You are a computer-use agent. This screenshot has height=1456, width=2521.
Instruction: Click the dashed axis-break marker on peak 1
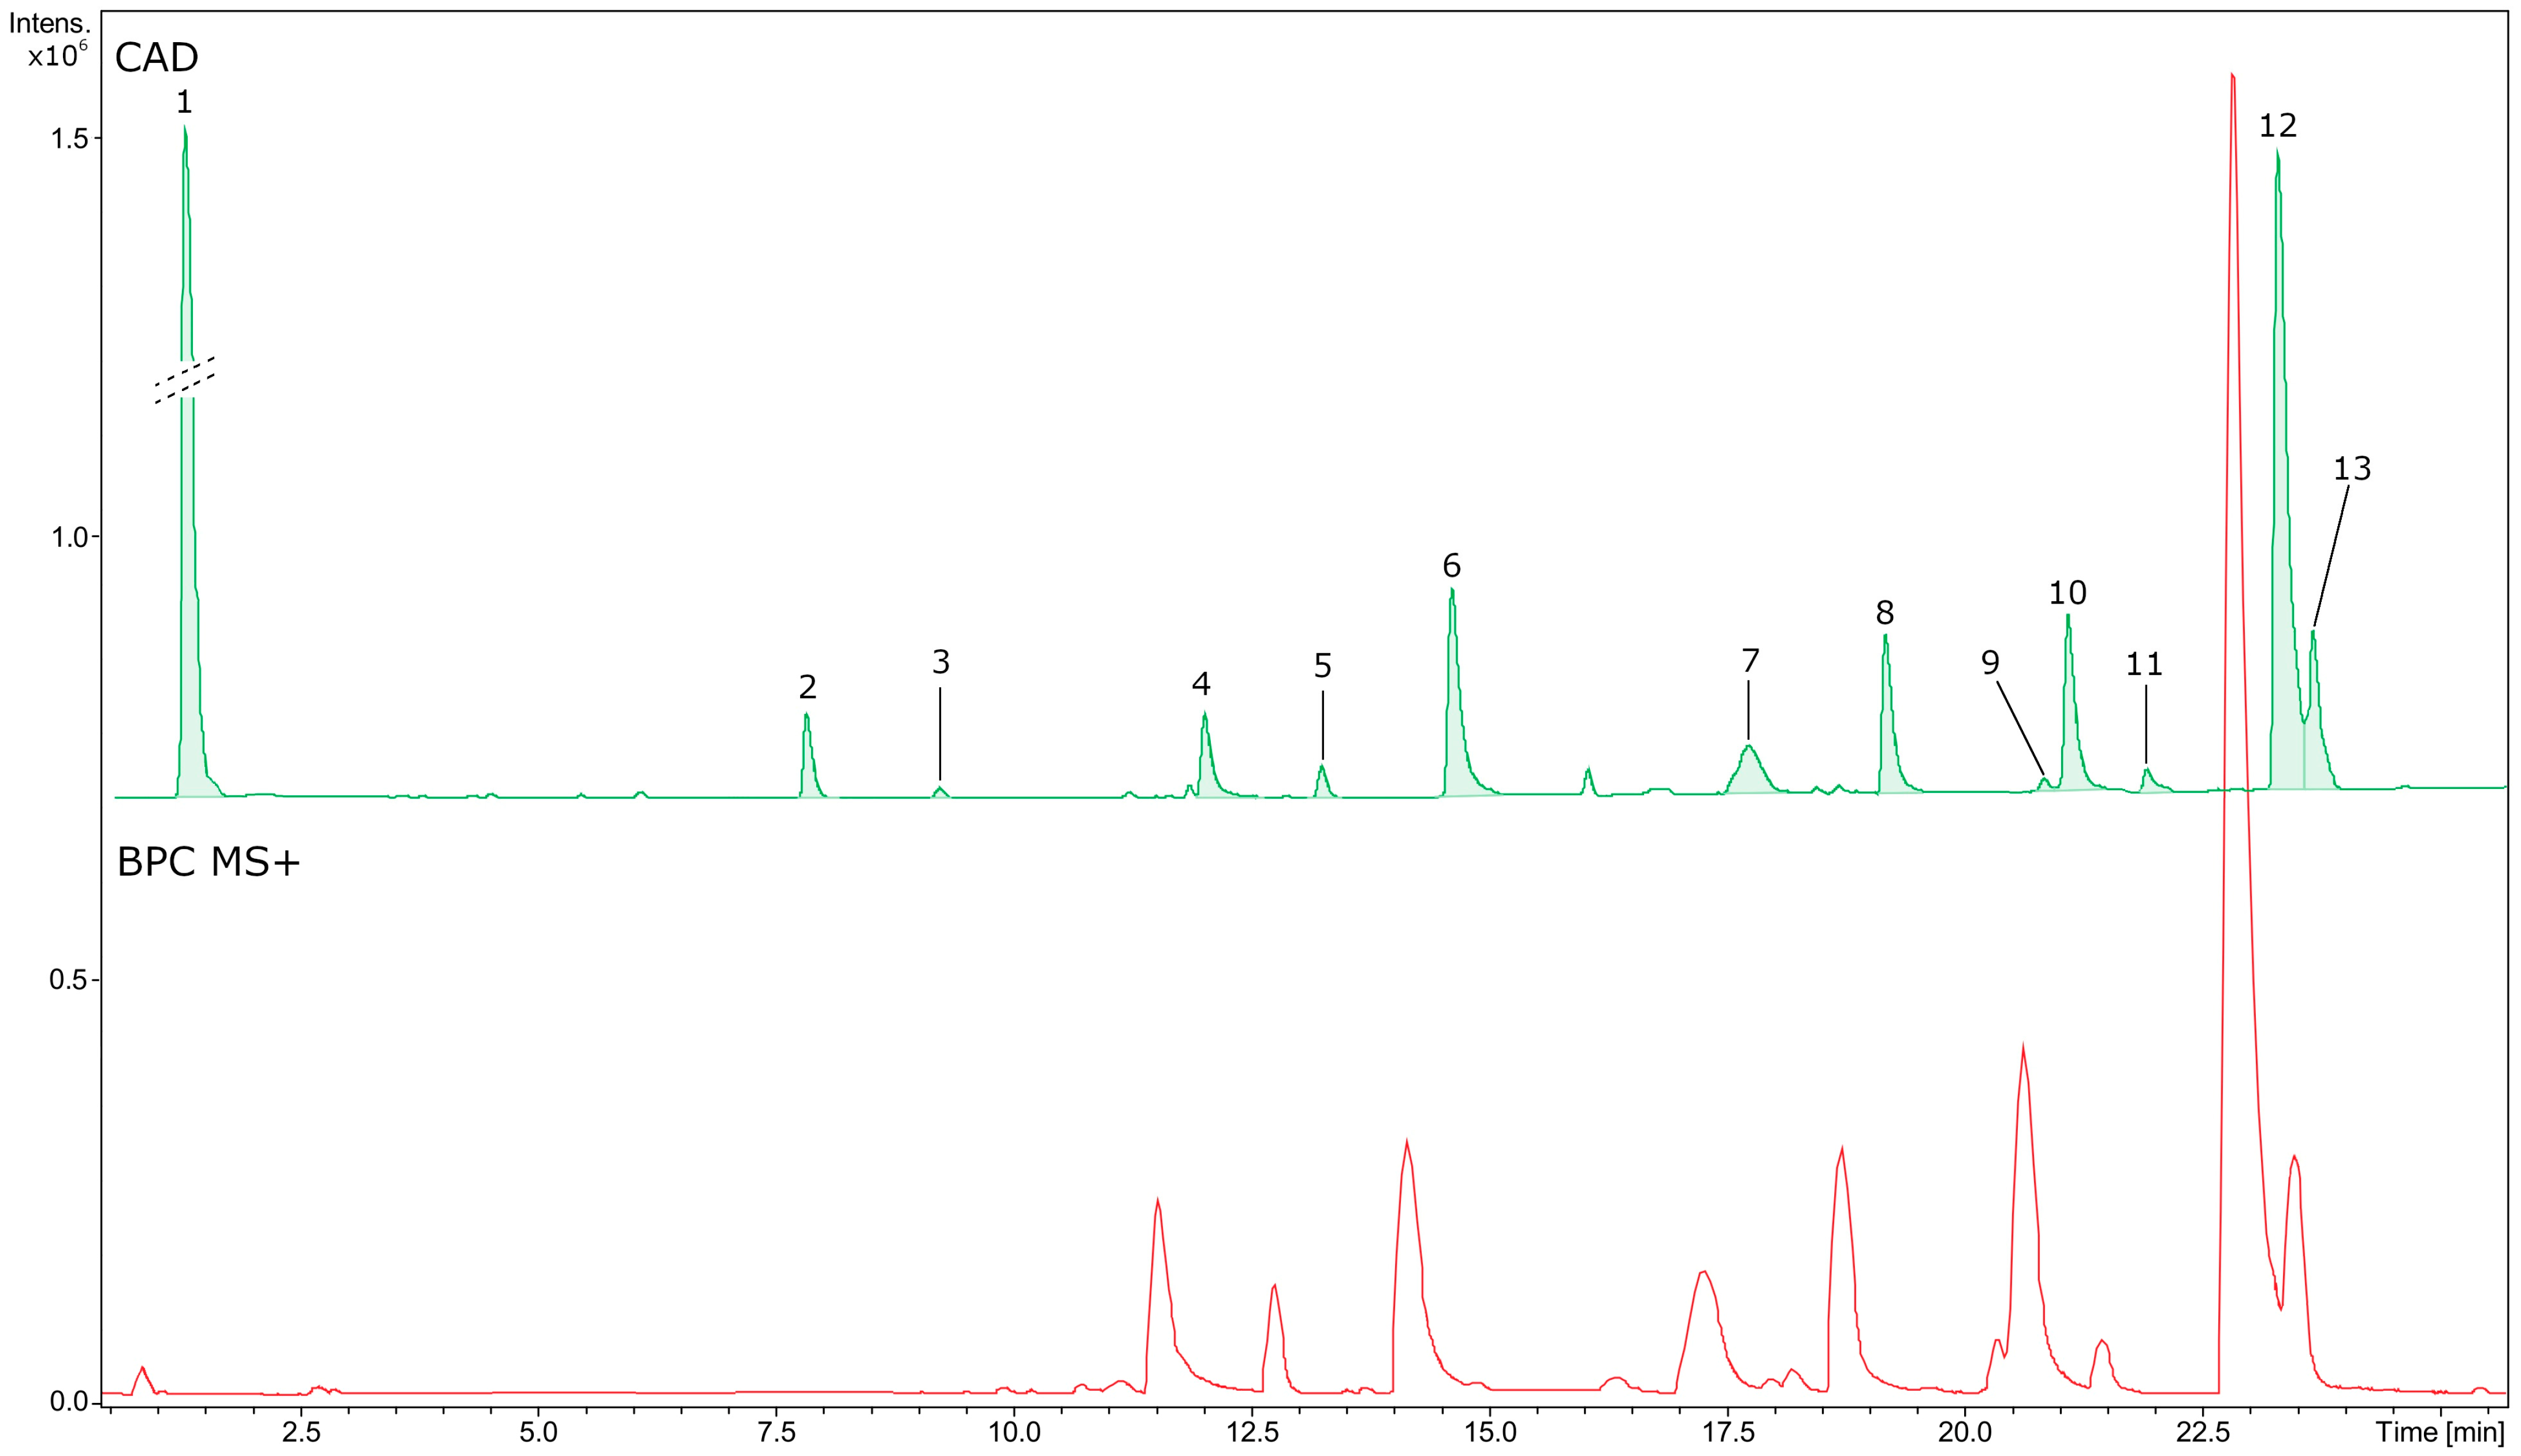tap(185, 380)
